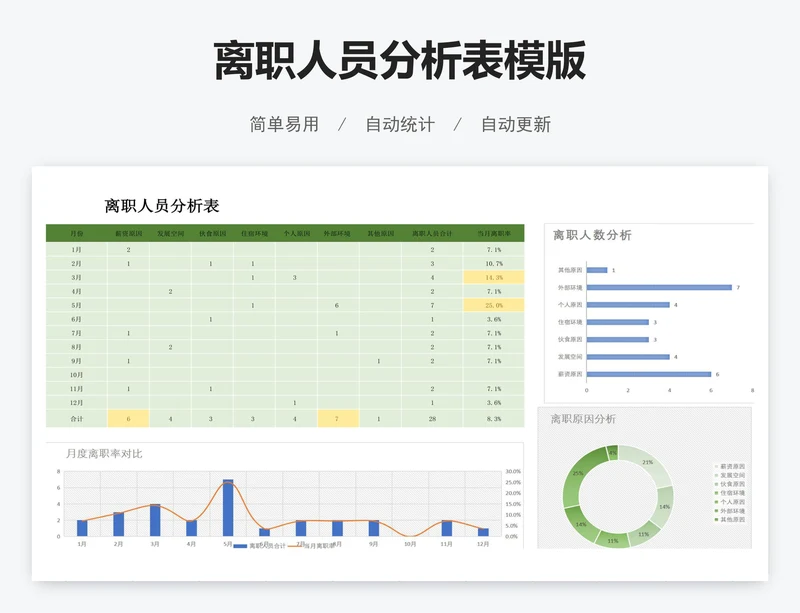Click 住宿环境 axis label in bar chart
Viewport: 800px width, 613px height.
click(x=570, y=322)
